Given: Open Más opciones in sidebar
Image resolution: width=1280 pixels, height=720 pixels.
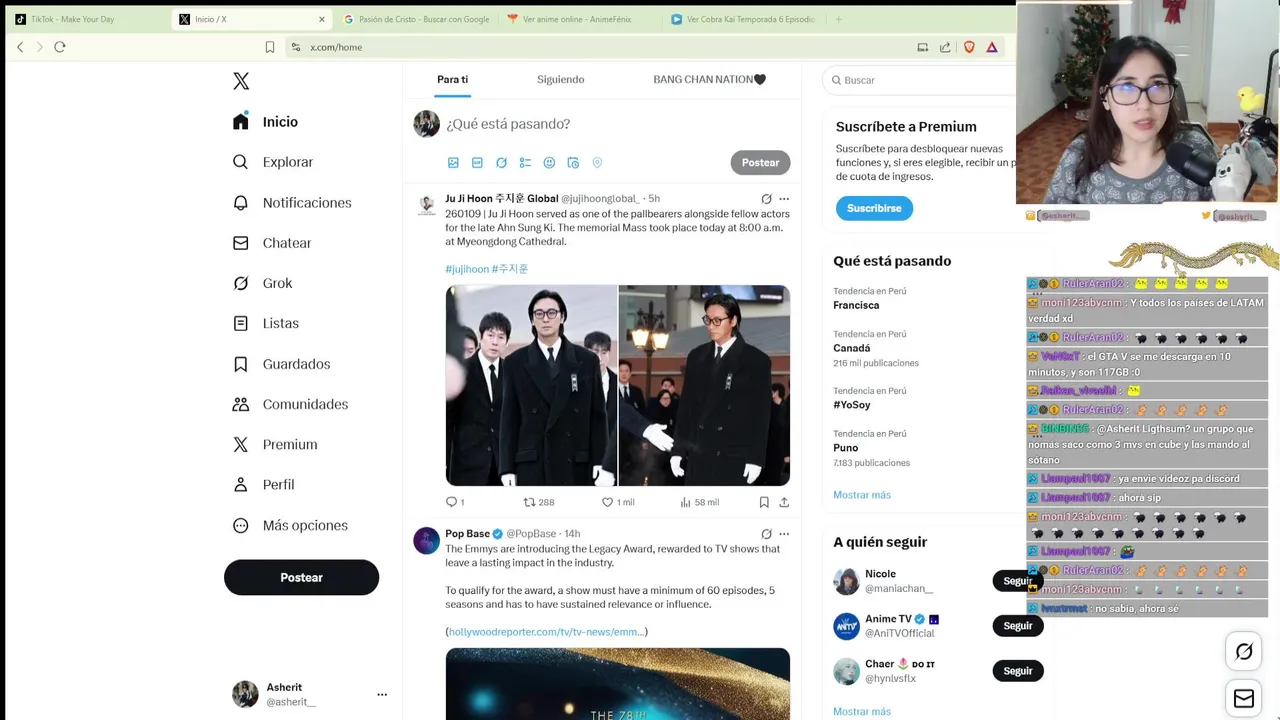Looking at the screenshot, I should point(290,525).
